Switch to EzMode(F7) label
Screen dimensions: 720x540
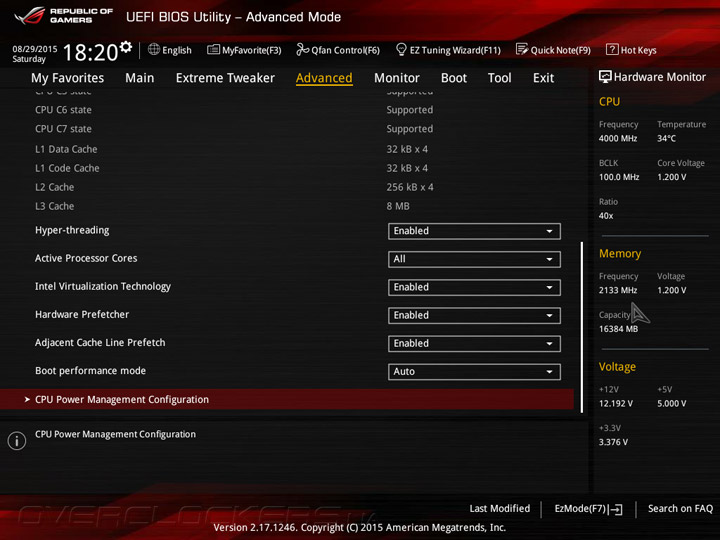pos(580,508)
